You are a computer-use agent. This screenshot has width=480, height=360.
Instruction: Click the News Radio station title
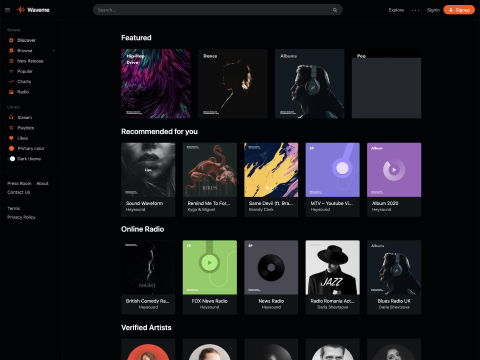point(271,301)
